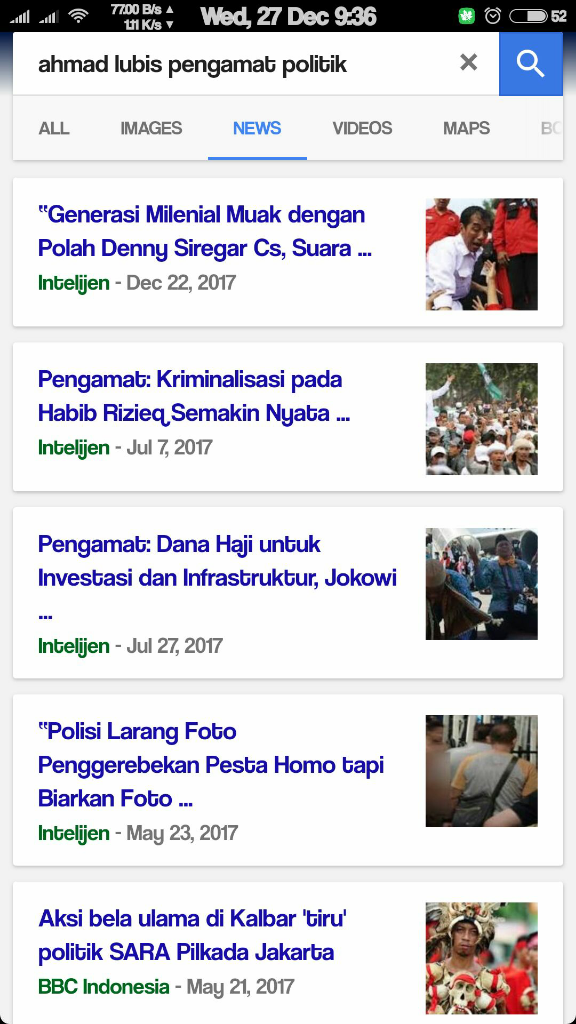Viewport: 576px width, 1024px height.
Task: Open 'Polisi Larang Foto Penggerebekan' headline
Action: [x=211, y=765]
